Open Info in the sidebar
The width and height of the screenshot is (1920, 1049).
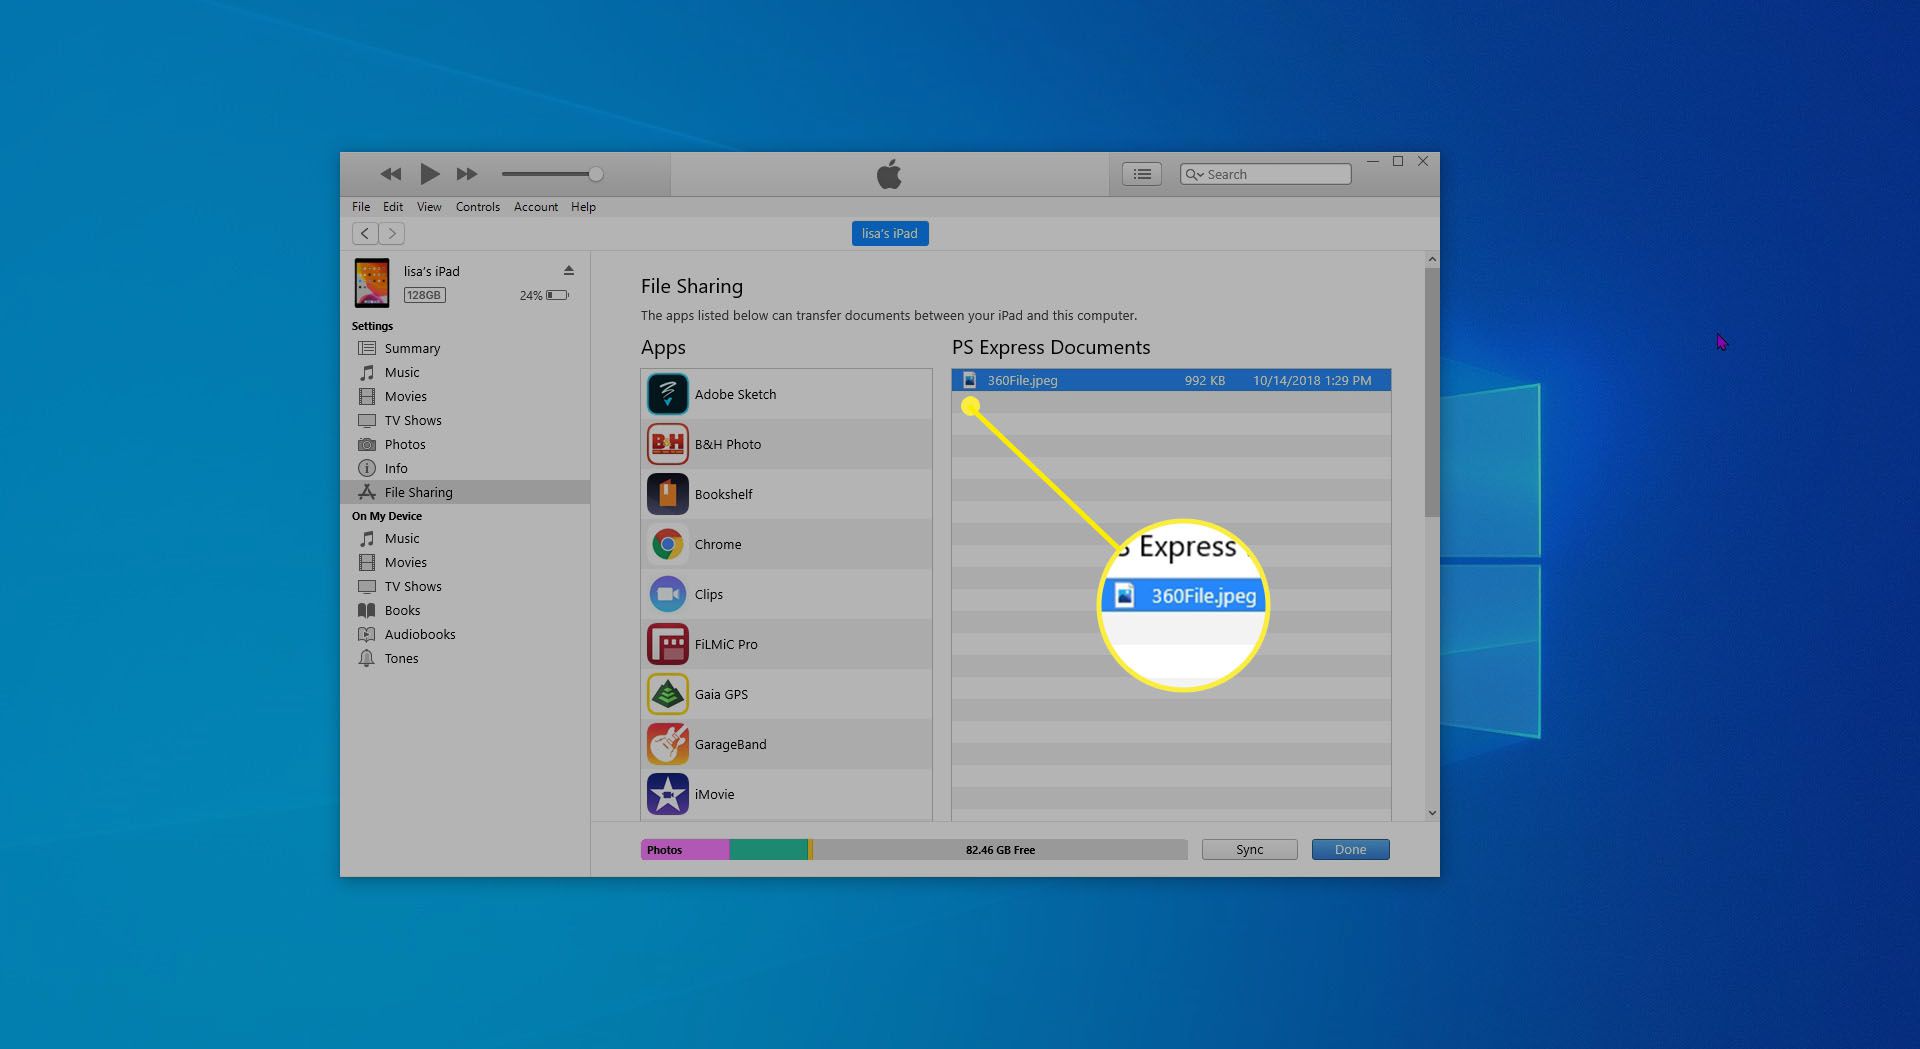[465, 468]
